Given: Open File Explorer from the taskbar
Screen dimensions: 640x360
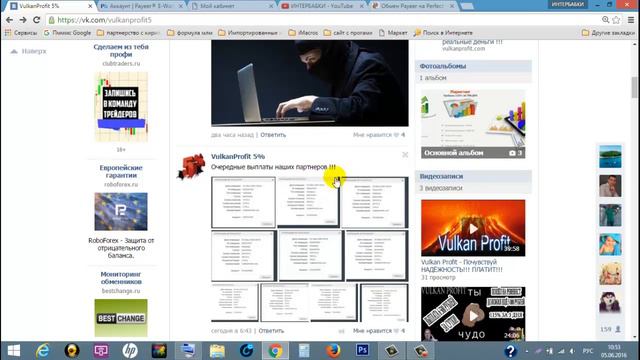Looking at the screenshot, I should (x=217, y=351).
